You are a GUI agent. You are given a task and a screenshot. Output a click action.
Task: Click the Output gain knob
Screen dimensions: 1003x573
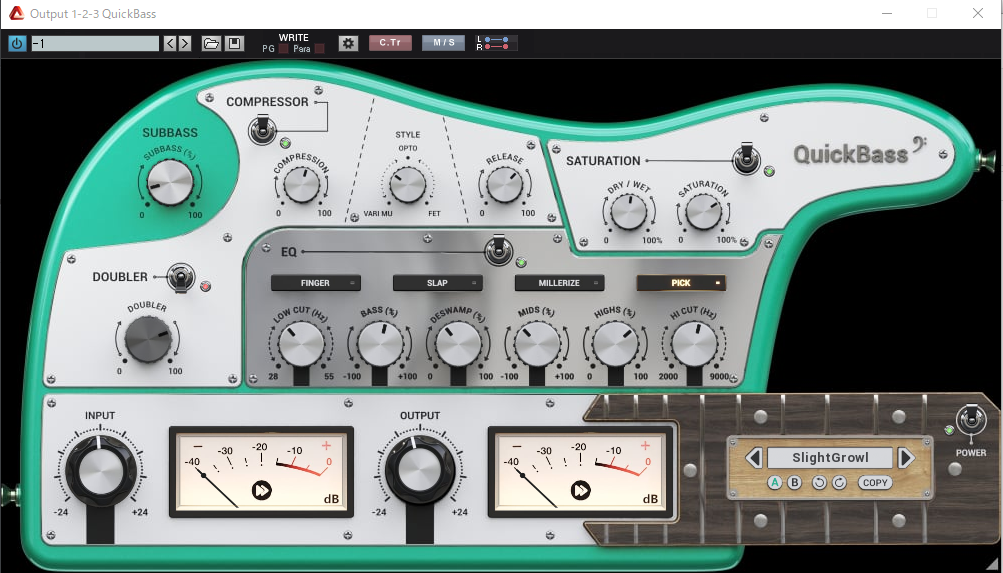tap(420, 471)
